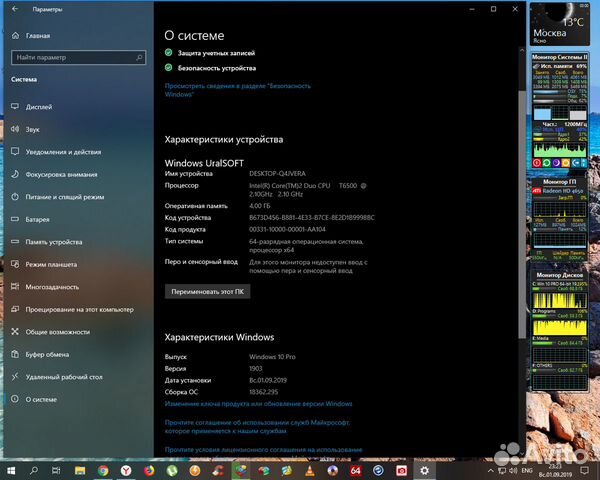Open File Explorer from the taskbar
The image size is (600, 480).
[80, 470]
